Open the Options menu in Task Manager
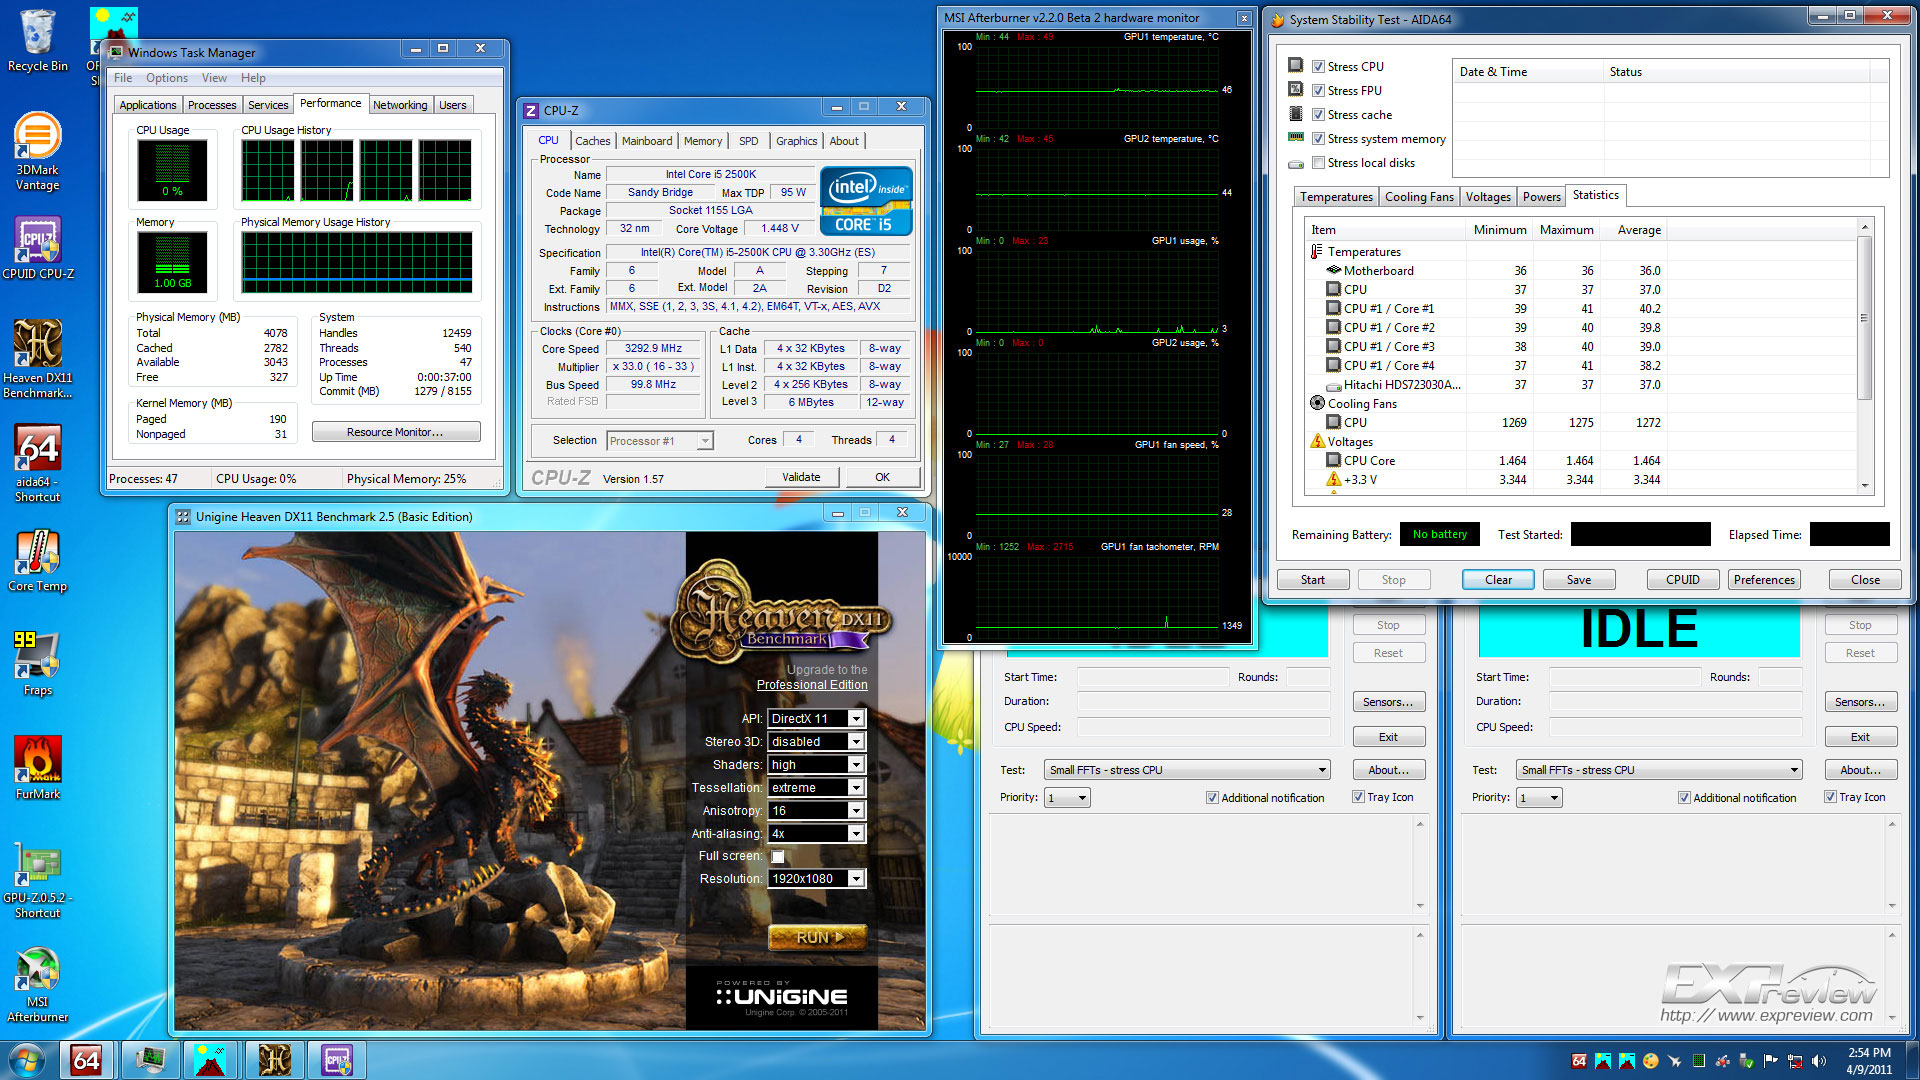Image resolution: width=1920 pixels, height=1080 pixels. pyautogui.click(x=166, y=78)
